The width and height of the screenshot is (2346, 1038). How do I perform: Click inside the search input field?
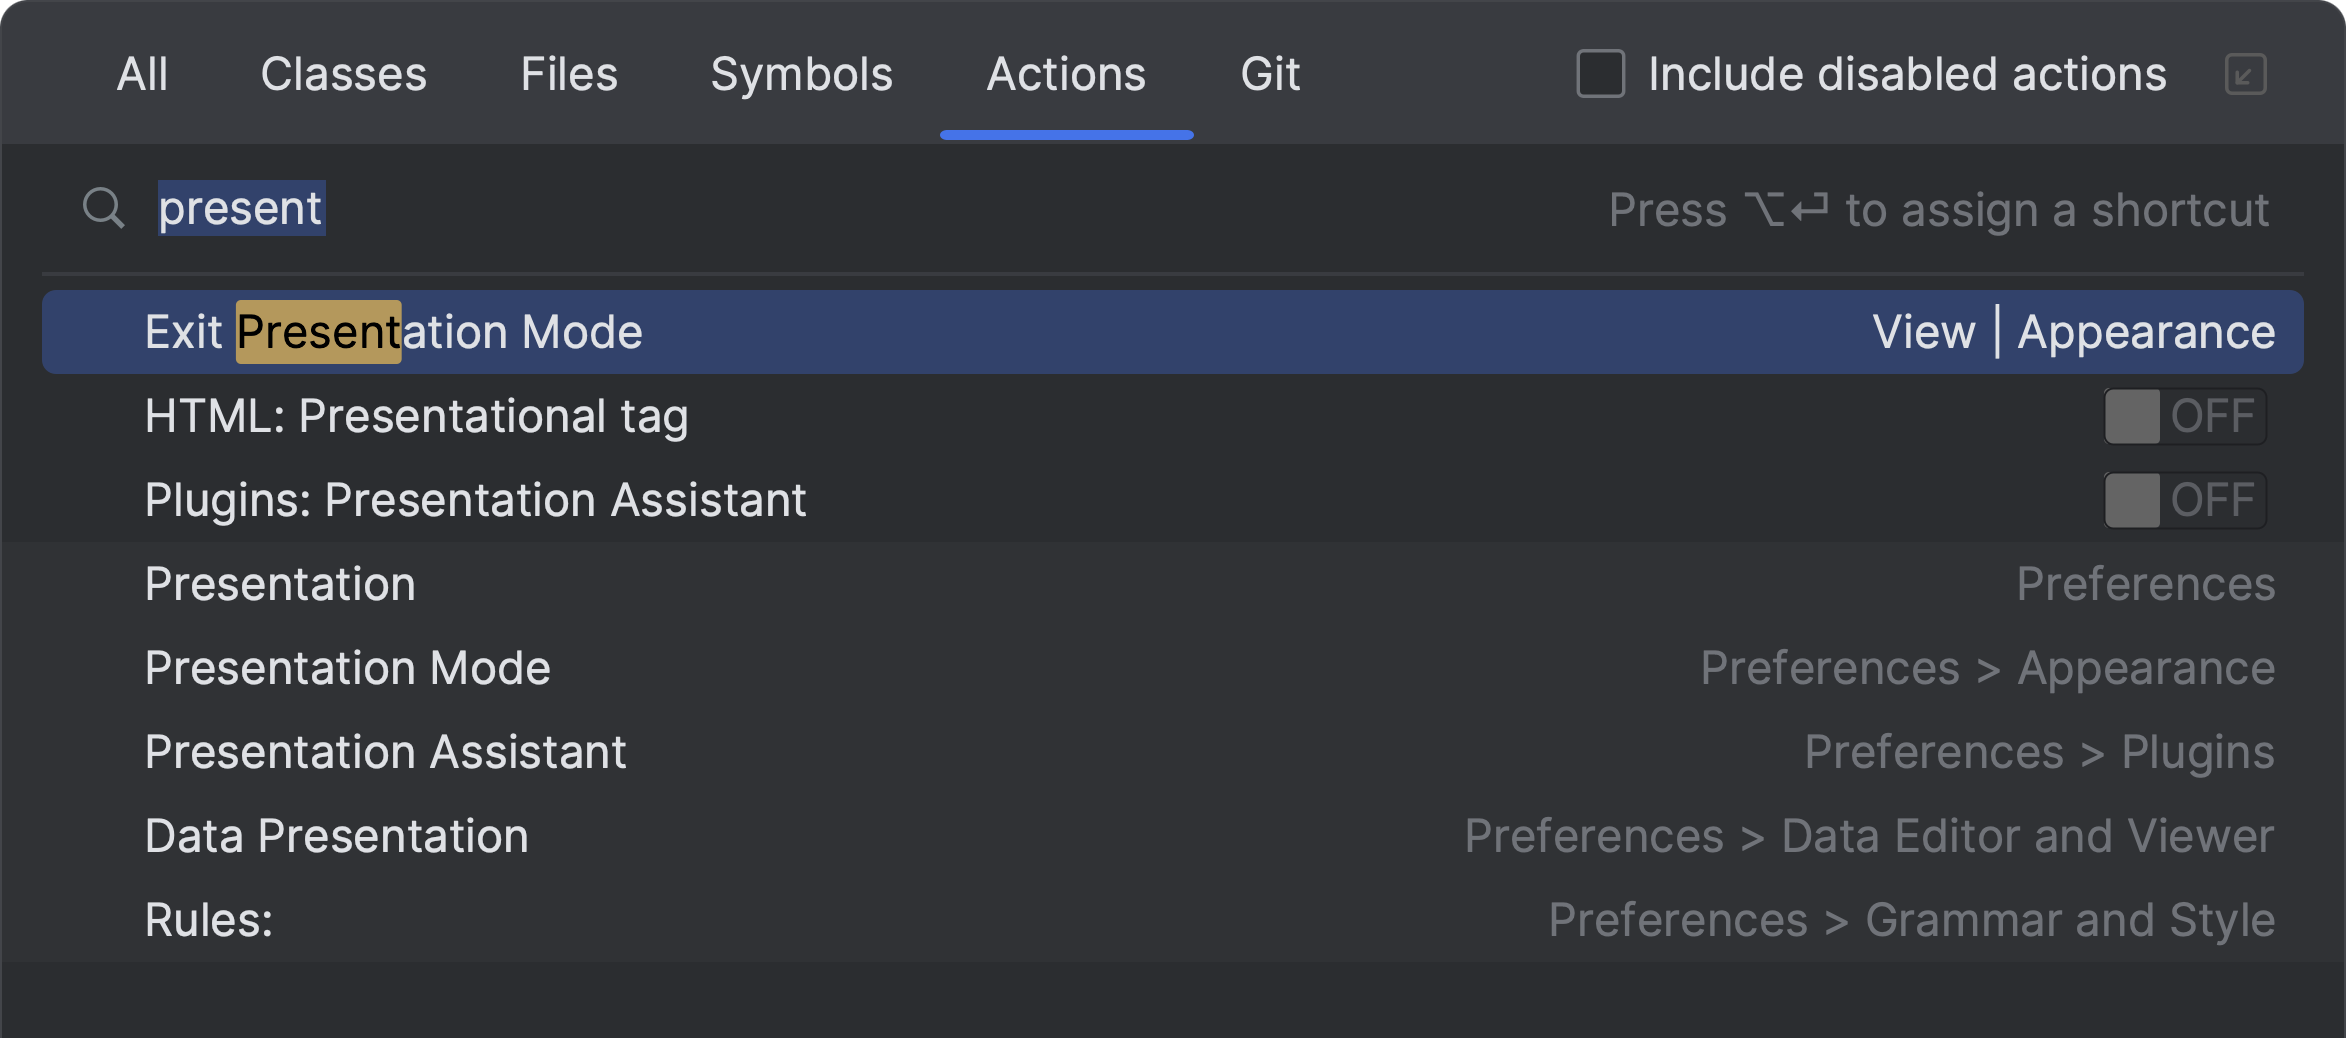click(700, 207)
